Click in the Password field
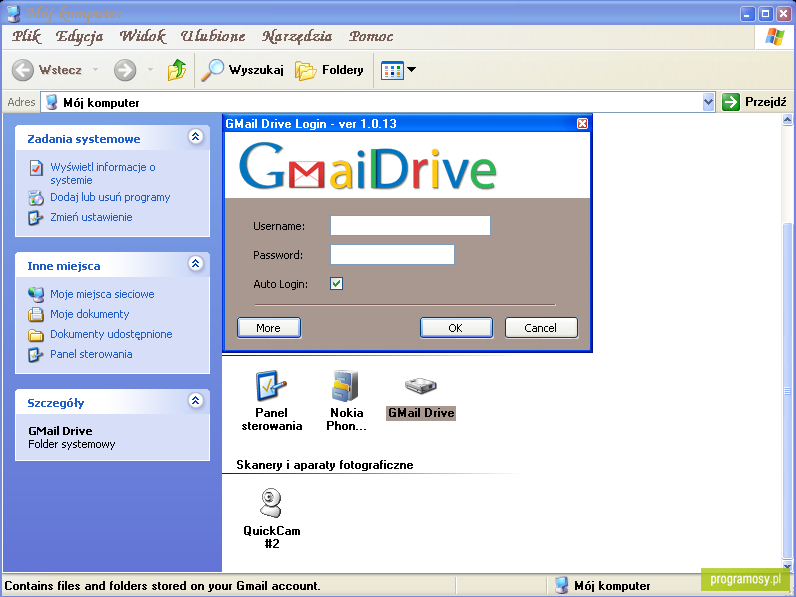 click(392, 254)
